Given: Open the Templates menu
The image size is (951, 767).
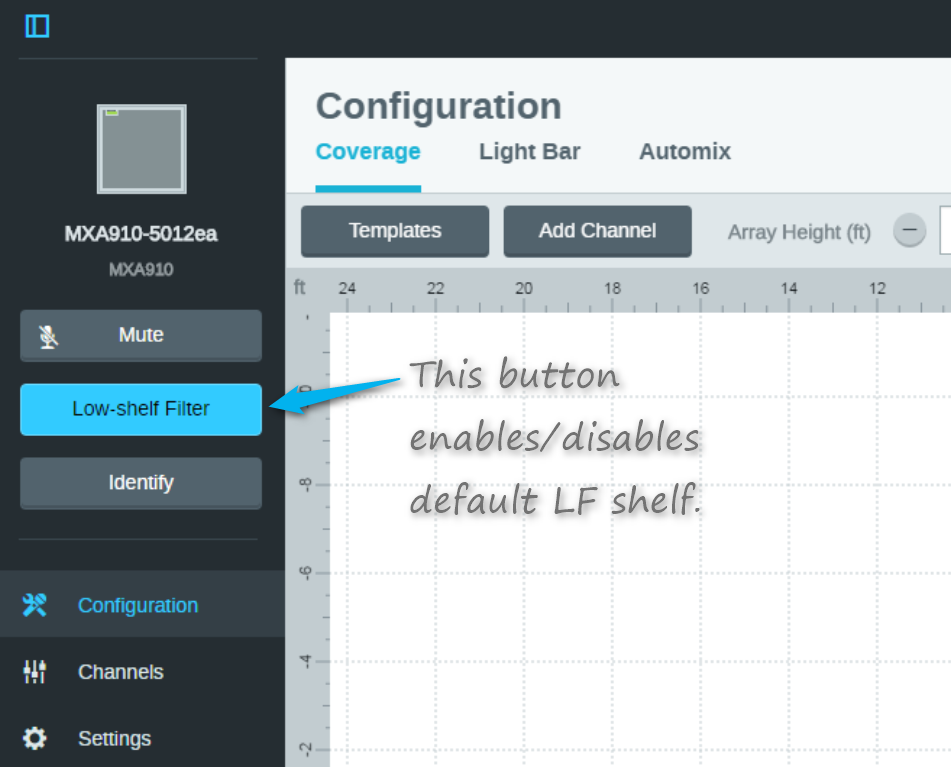Looking at the screenshot, I should [x=395, y=231].
